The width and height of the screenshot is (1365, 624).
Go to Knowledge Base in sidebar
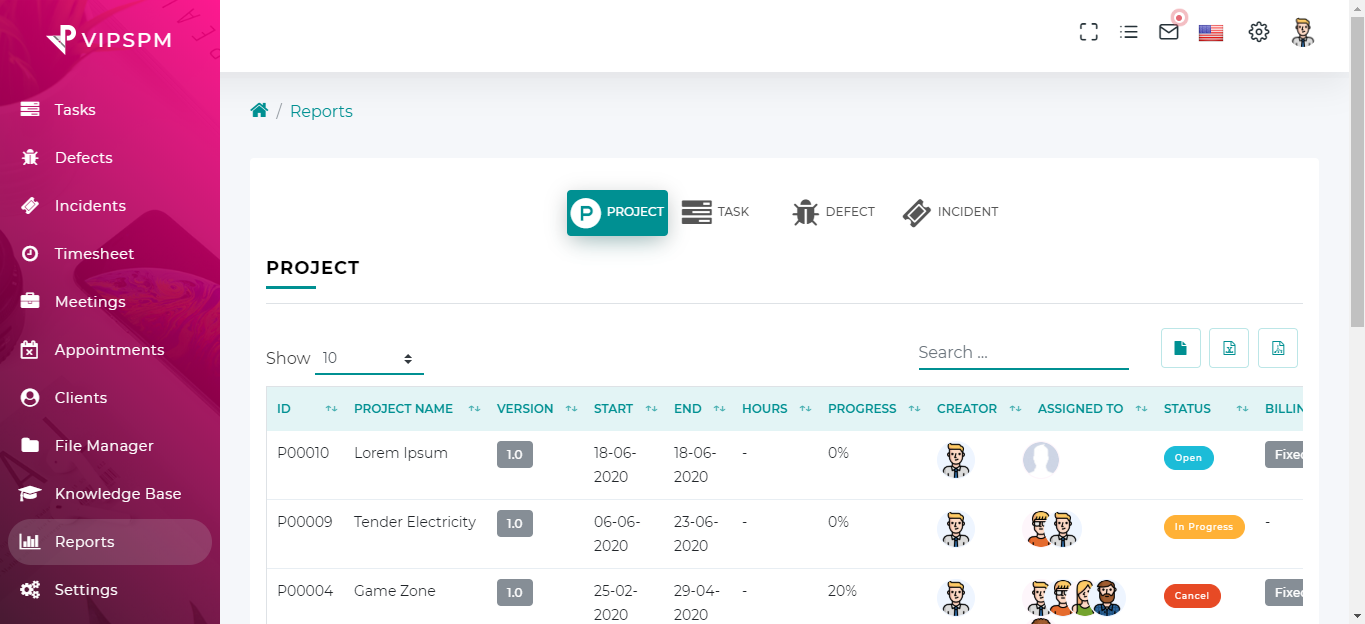point(117,494)
